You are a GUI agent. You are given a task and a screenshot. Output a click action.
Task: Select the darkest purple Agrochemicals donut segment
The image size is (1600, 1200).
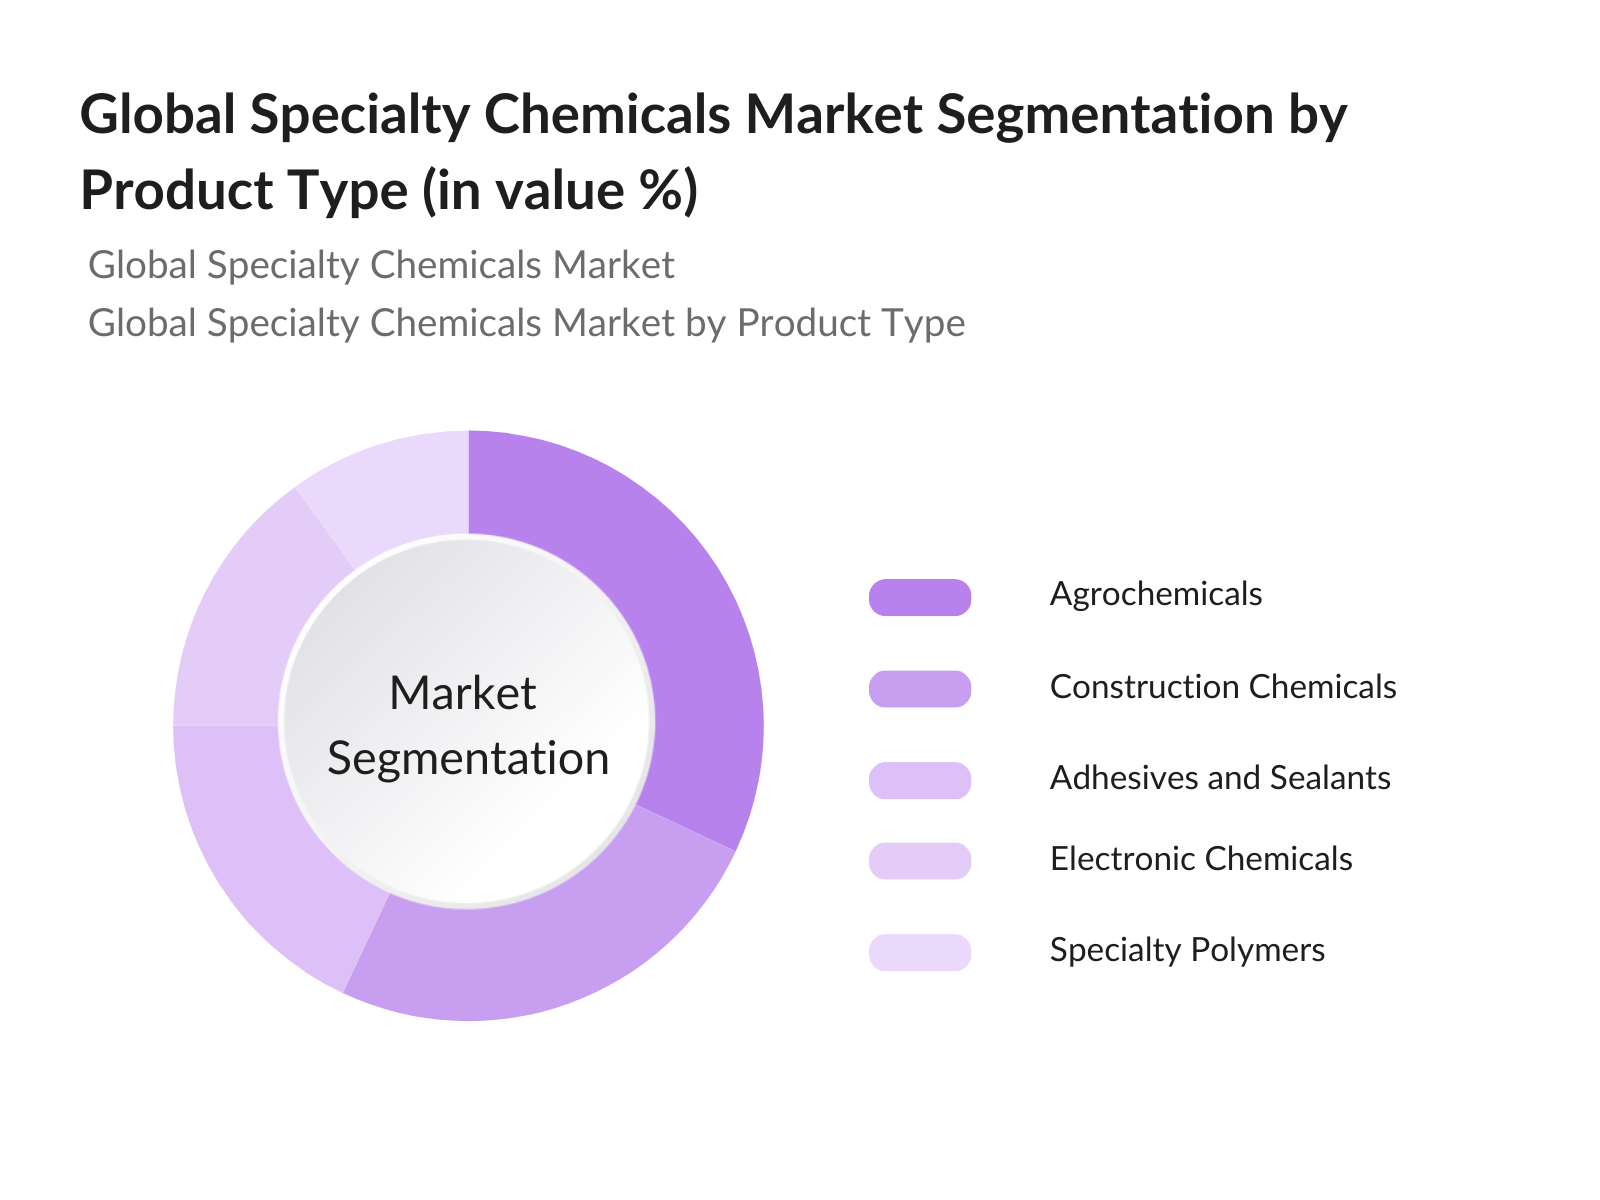[x=680, y=620]
